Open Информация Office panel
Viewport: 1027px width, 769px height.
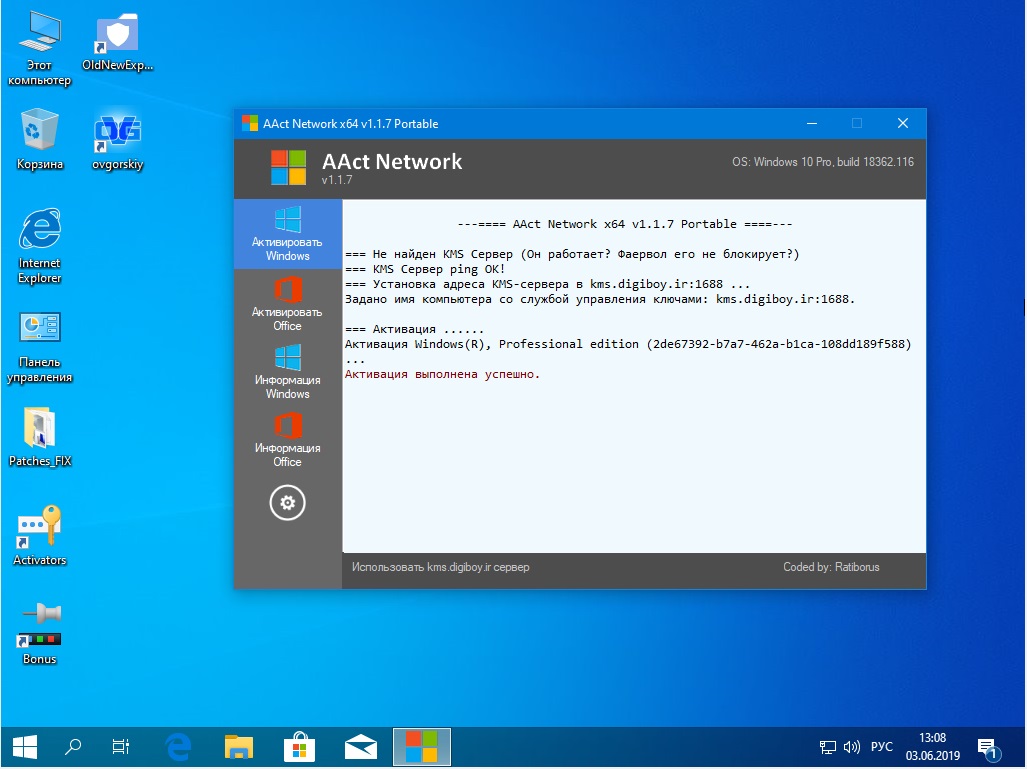[x=287, y=443]
